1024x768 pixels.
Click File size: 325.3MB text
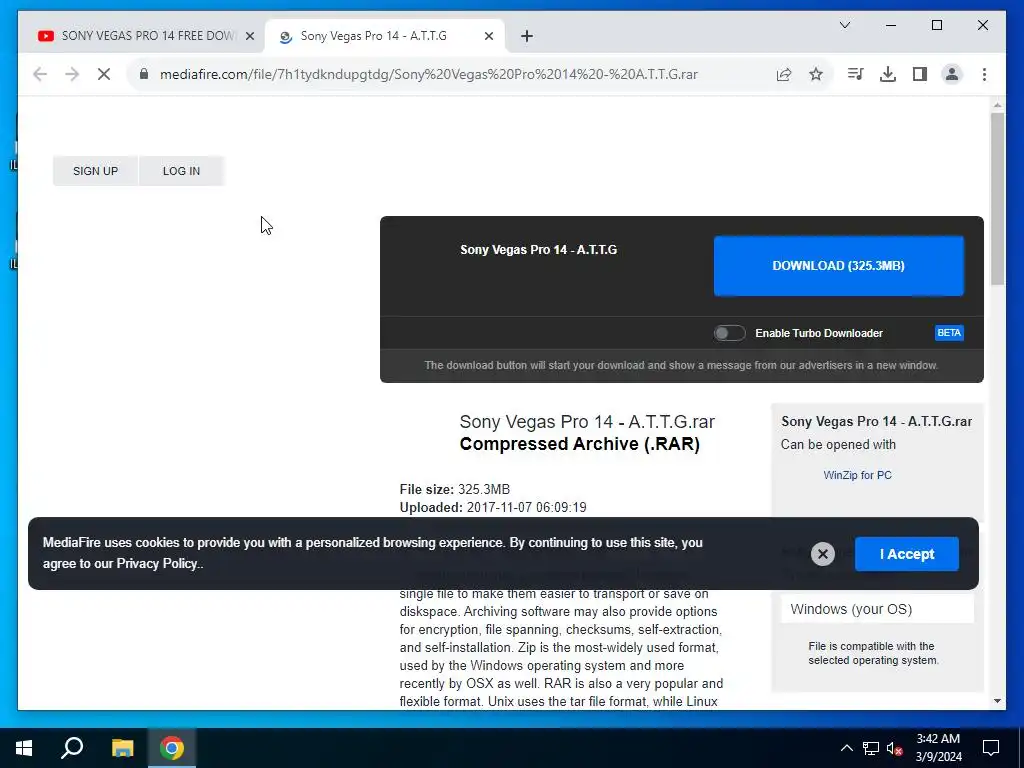point(455,489)
